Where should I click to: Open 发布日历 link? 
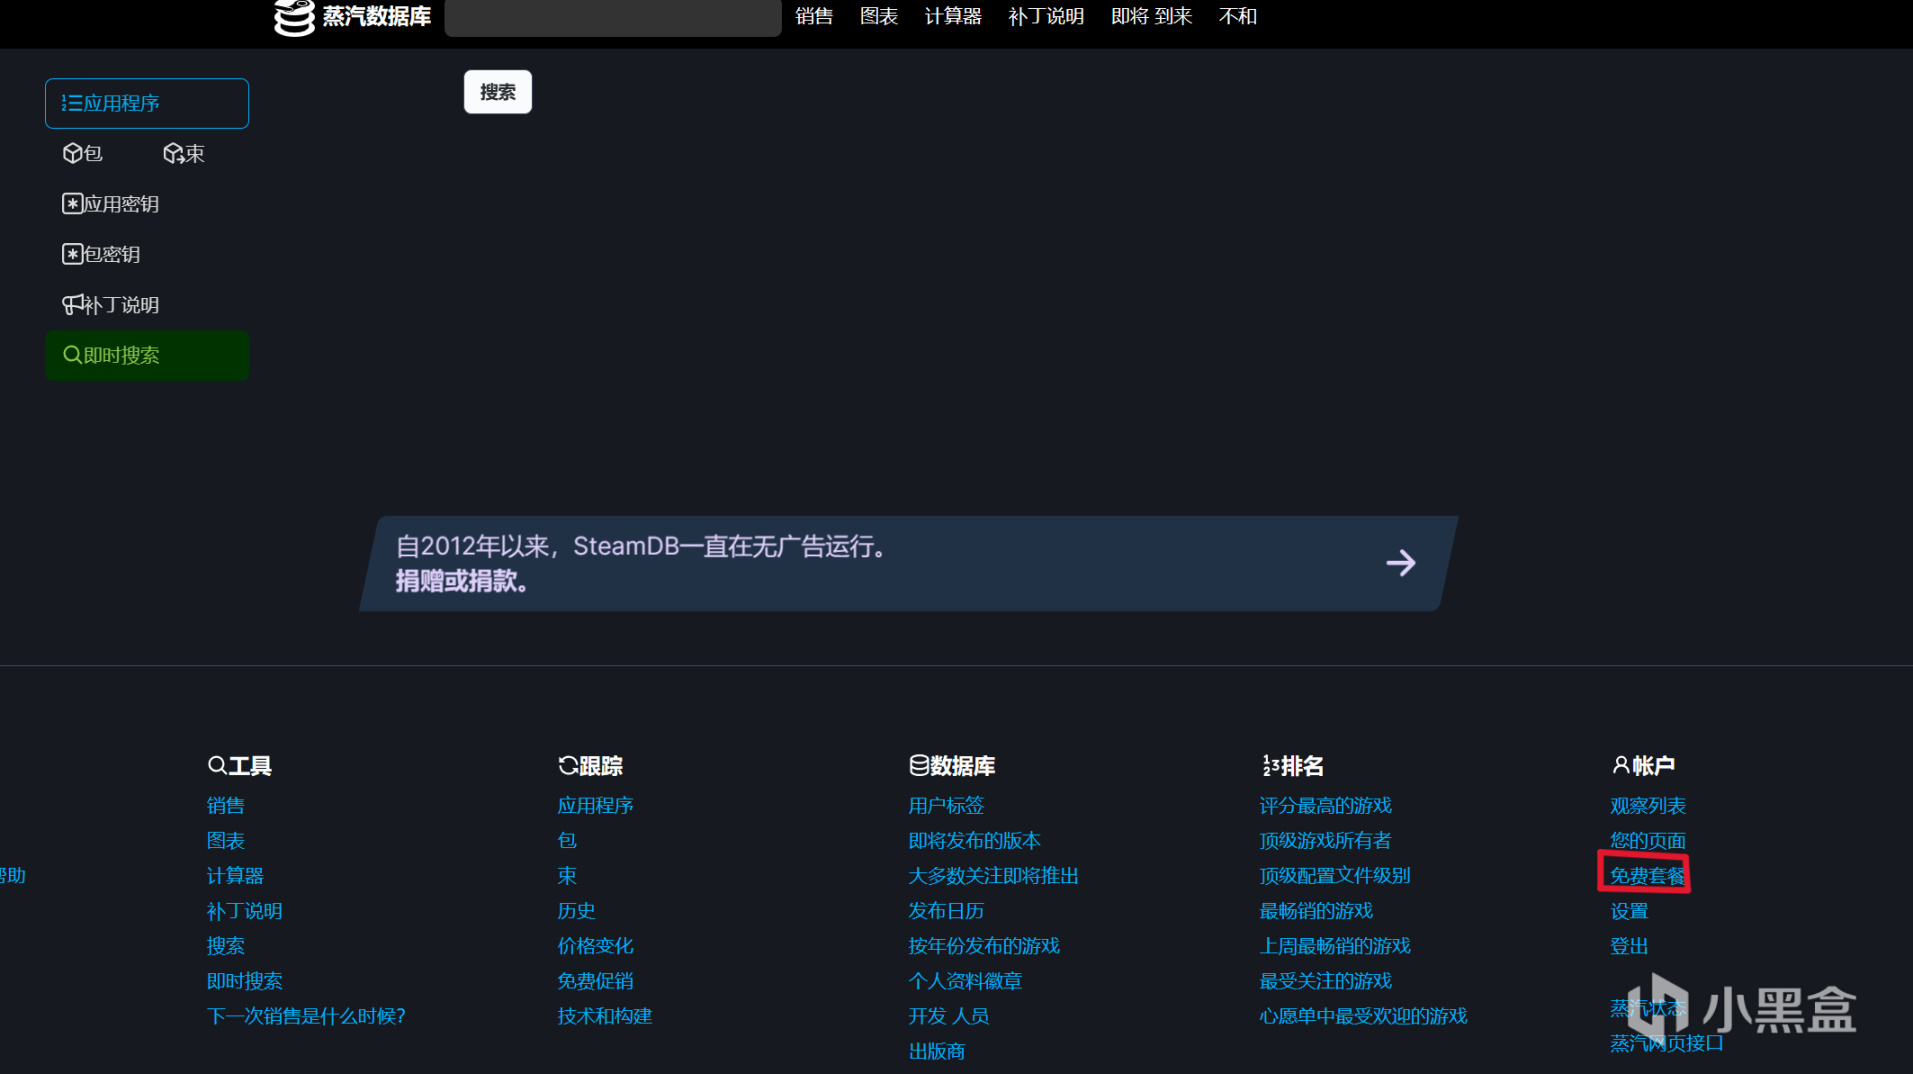946,911
